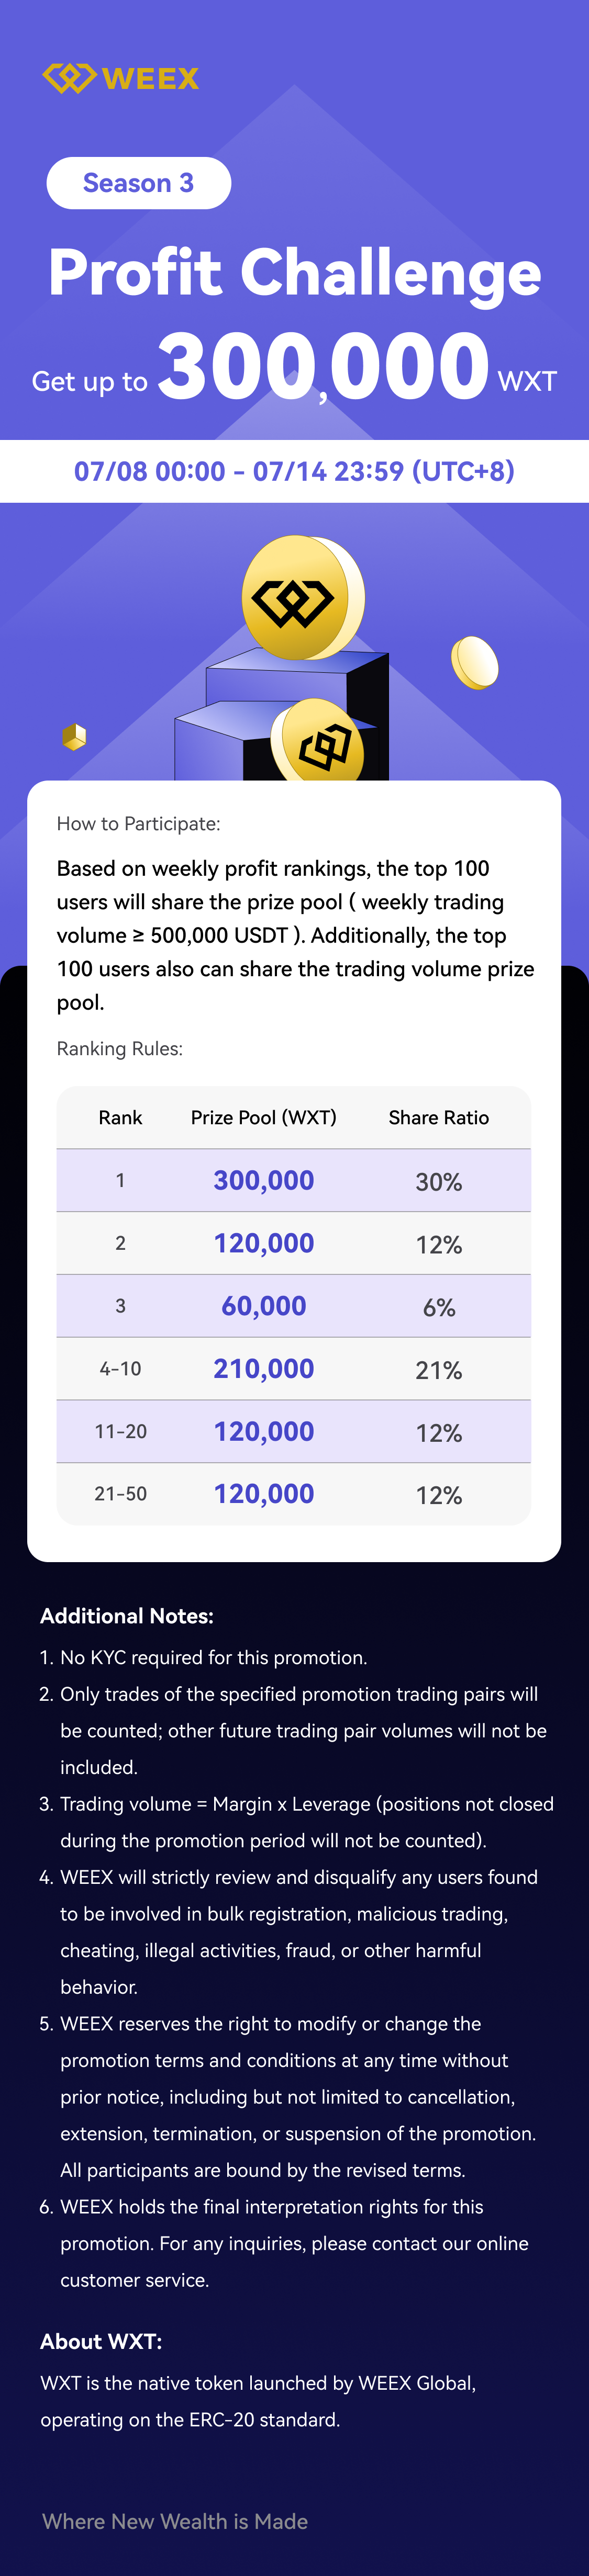
Task: Click the Where New Wealth is Made tagline
Action: [175, 2521]
